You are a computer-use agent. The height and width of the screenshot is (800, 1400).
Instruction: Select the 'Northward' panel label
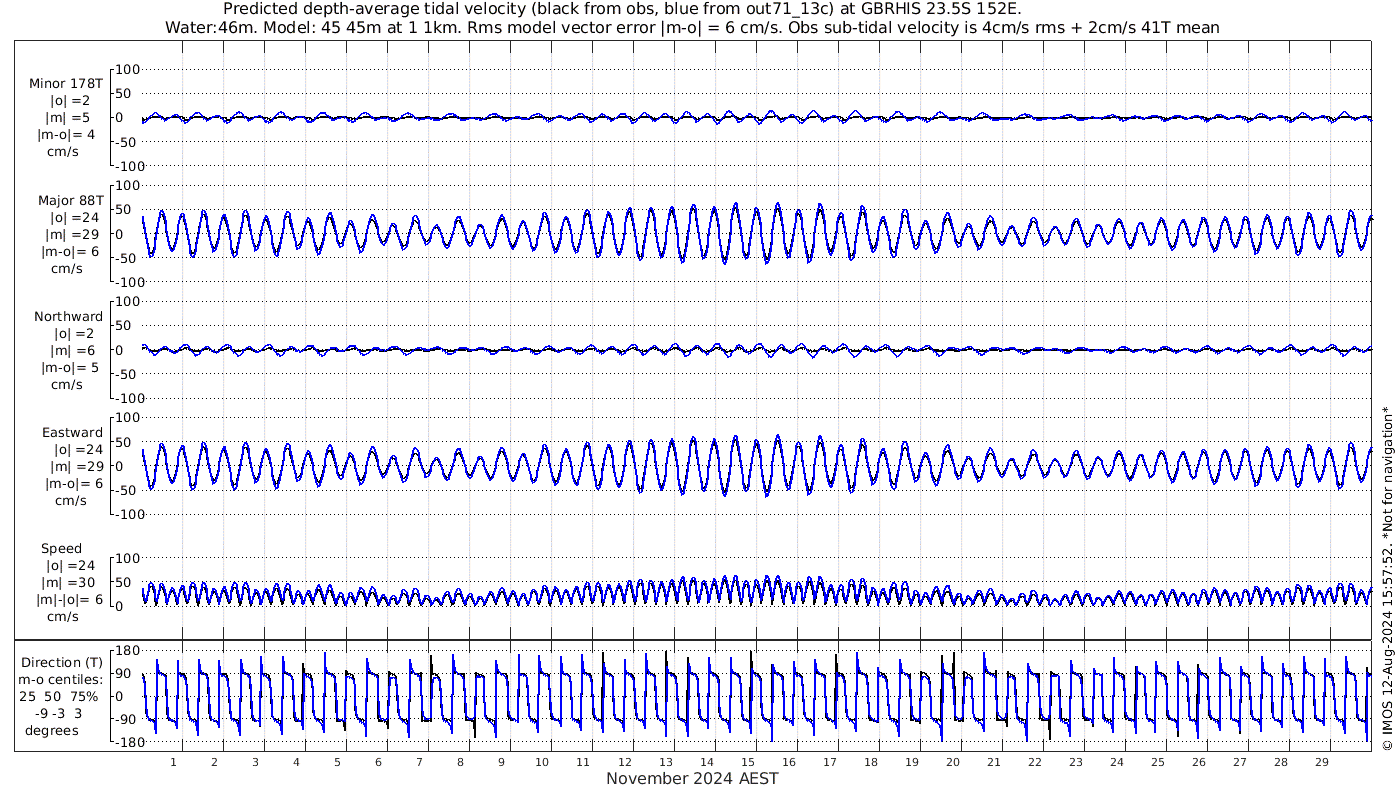[x=69, y=317]
